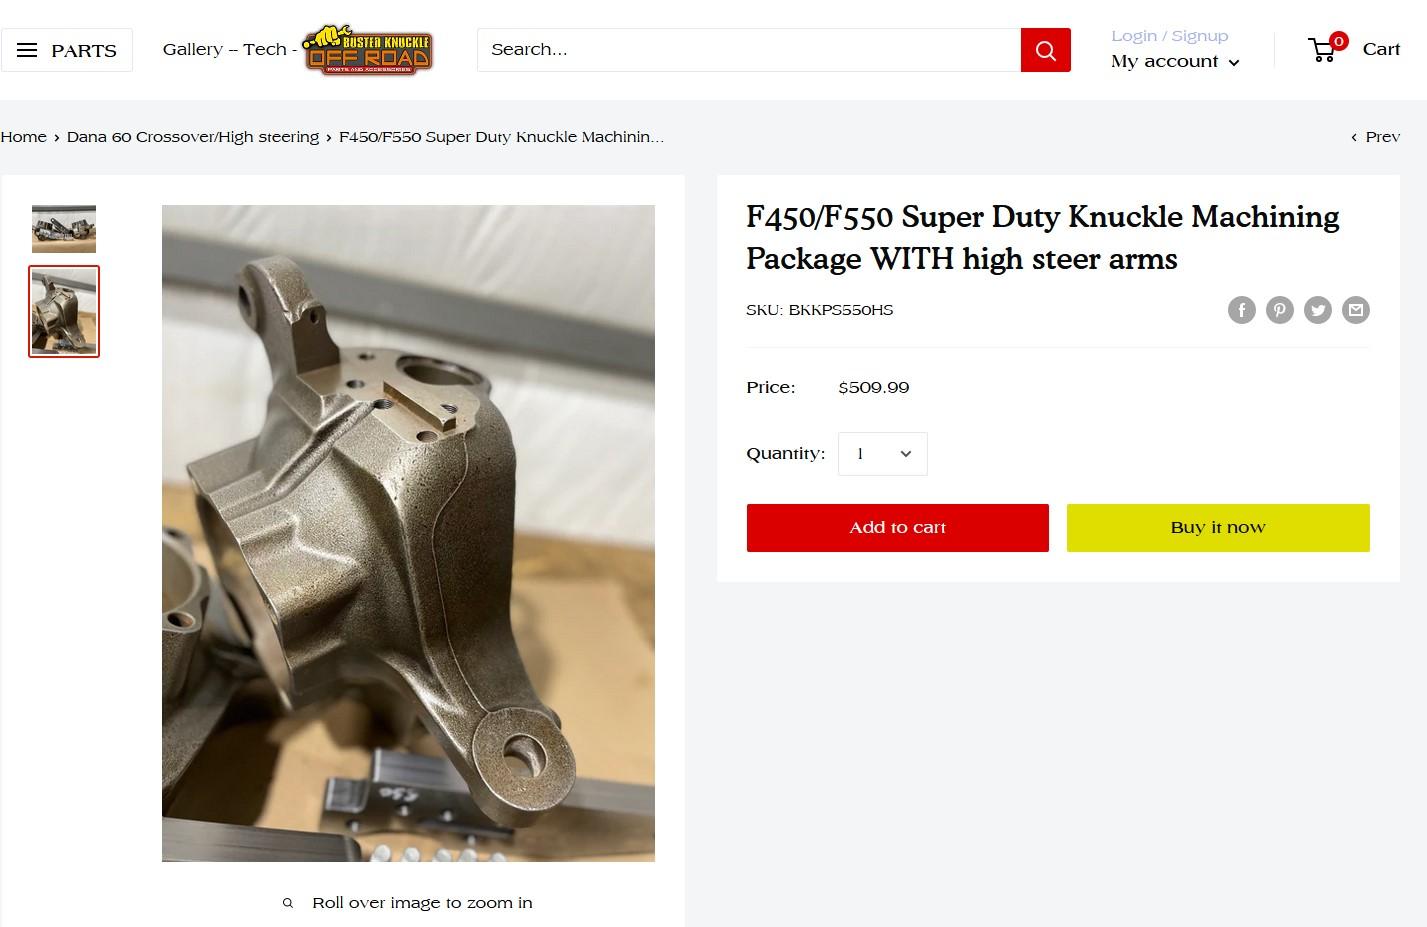Add to cart button
The image size is (1427, 927).
(x=898, y=528)
